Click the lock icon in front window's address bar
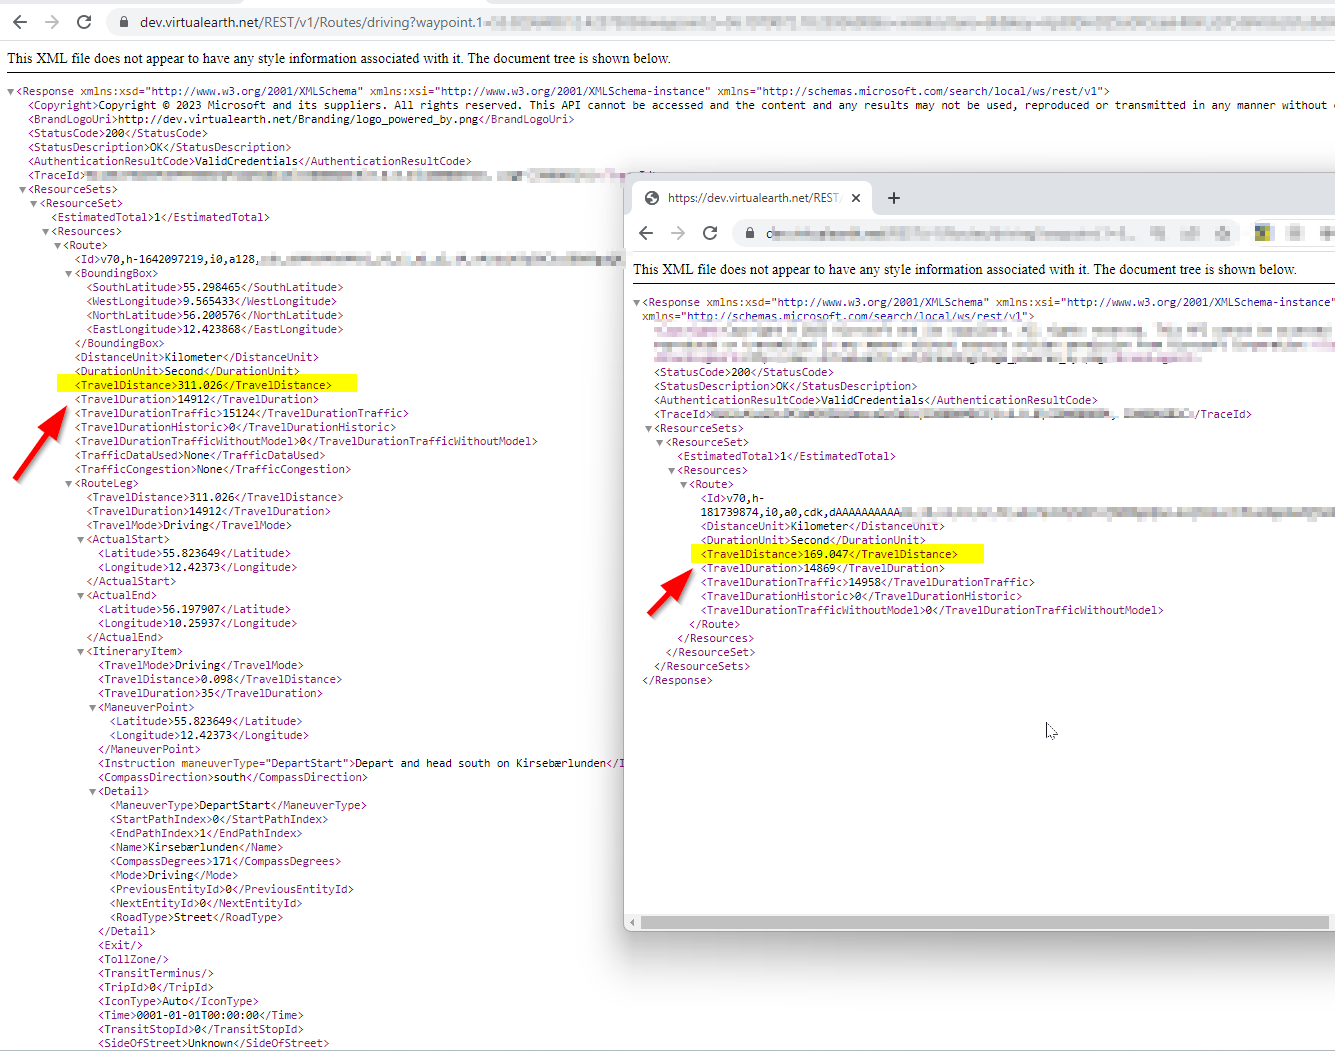The width and height of the screenshot is (1335, 1051). click(x=749, y=233)
